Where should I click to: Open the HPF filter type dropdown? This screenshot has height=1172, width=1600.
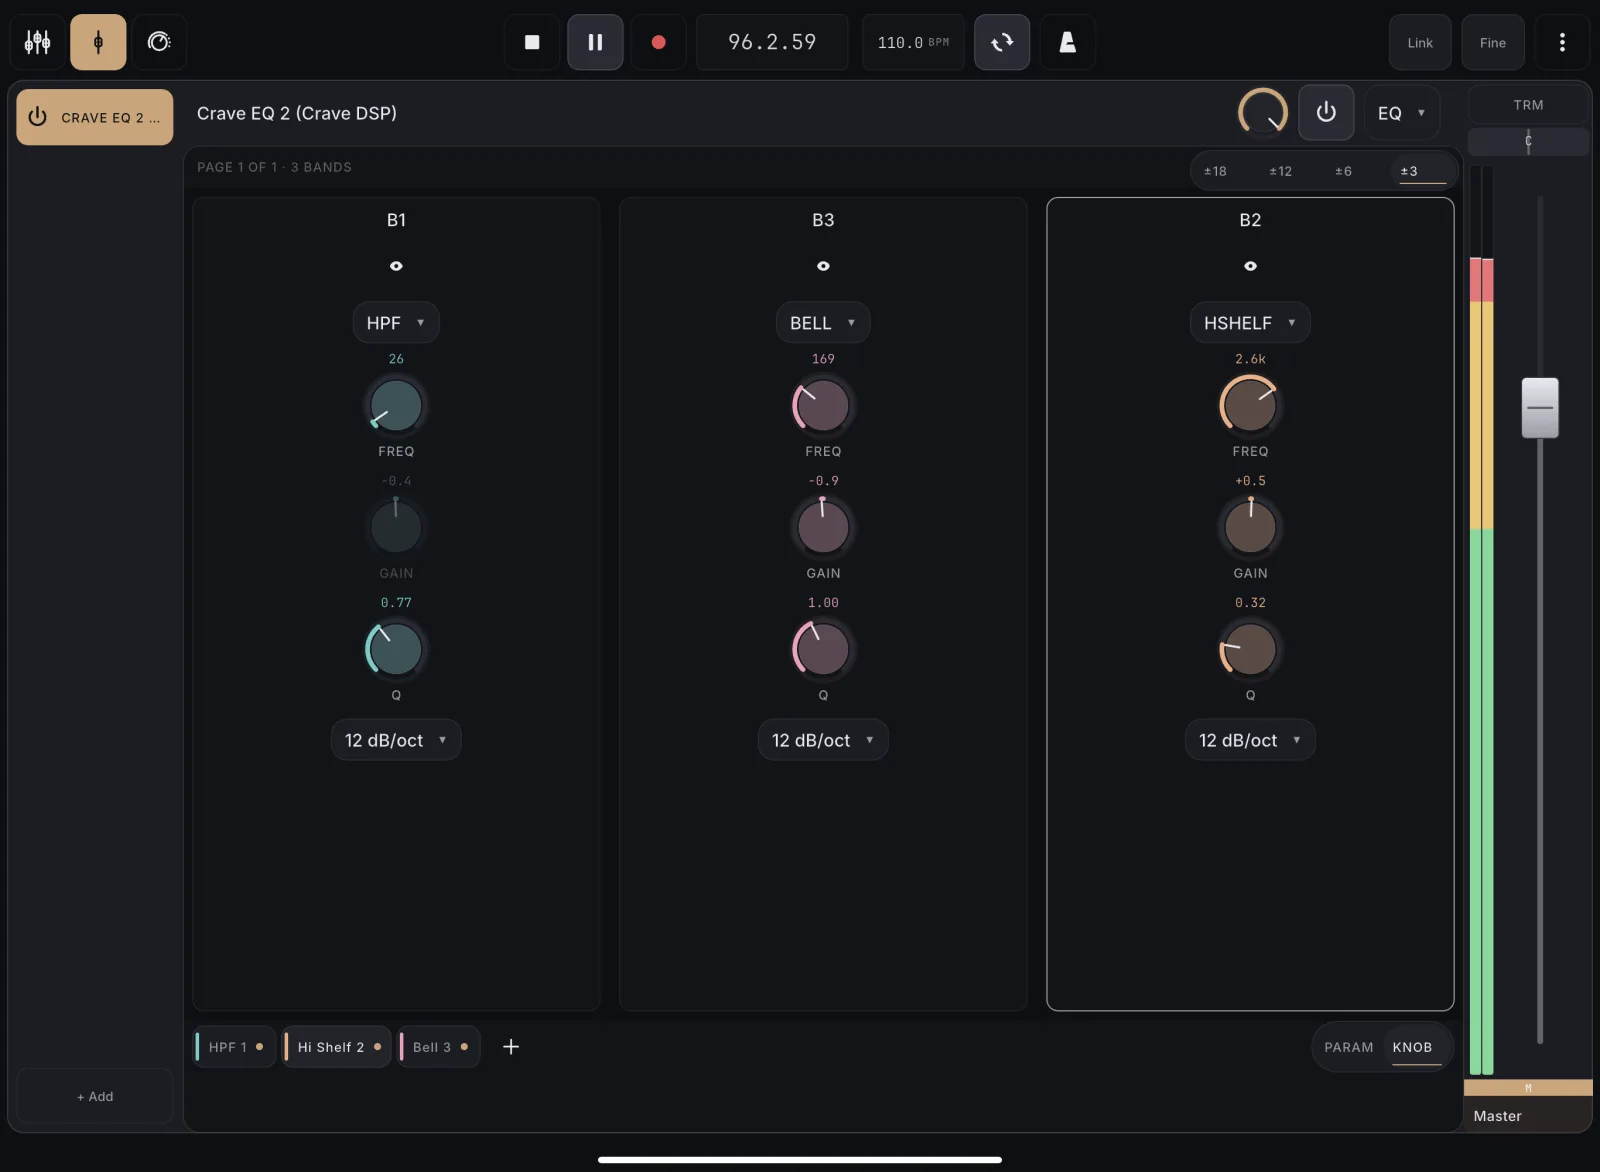click(x=396, y=323)
